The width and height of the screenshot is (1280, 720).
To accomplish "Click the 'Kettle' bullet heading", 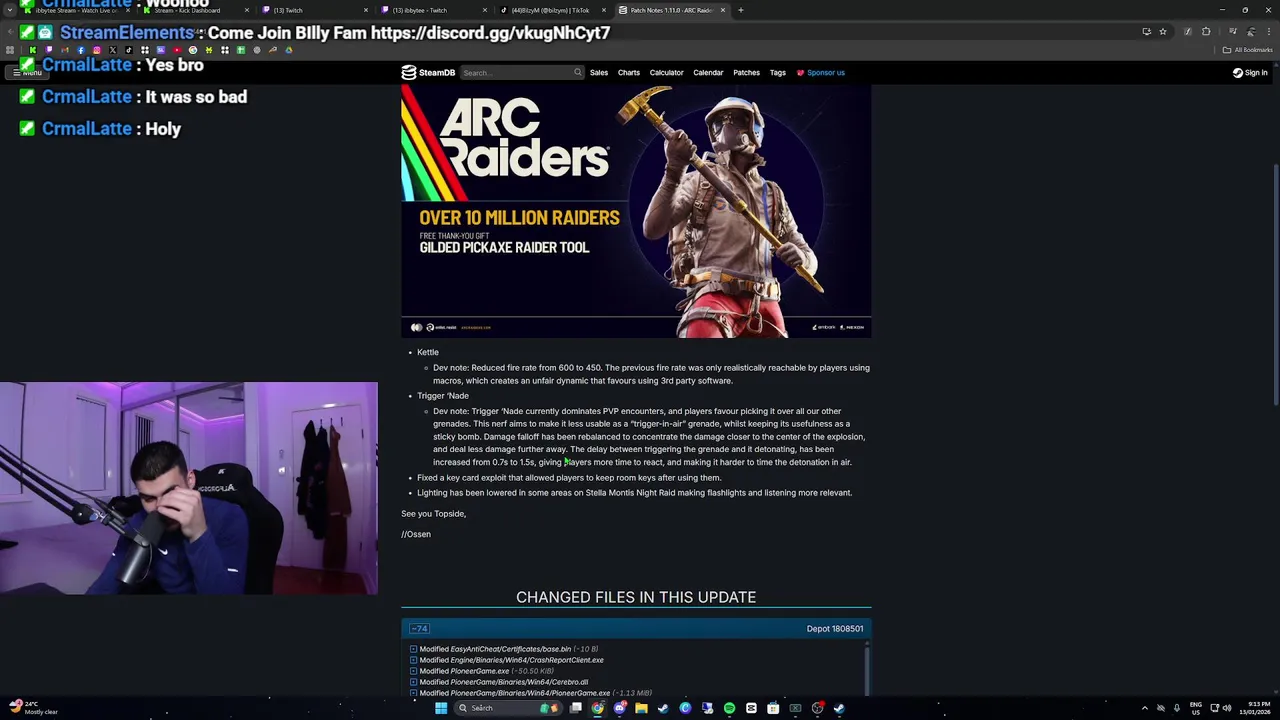I will point(428,352).
